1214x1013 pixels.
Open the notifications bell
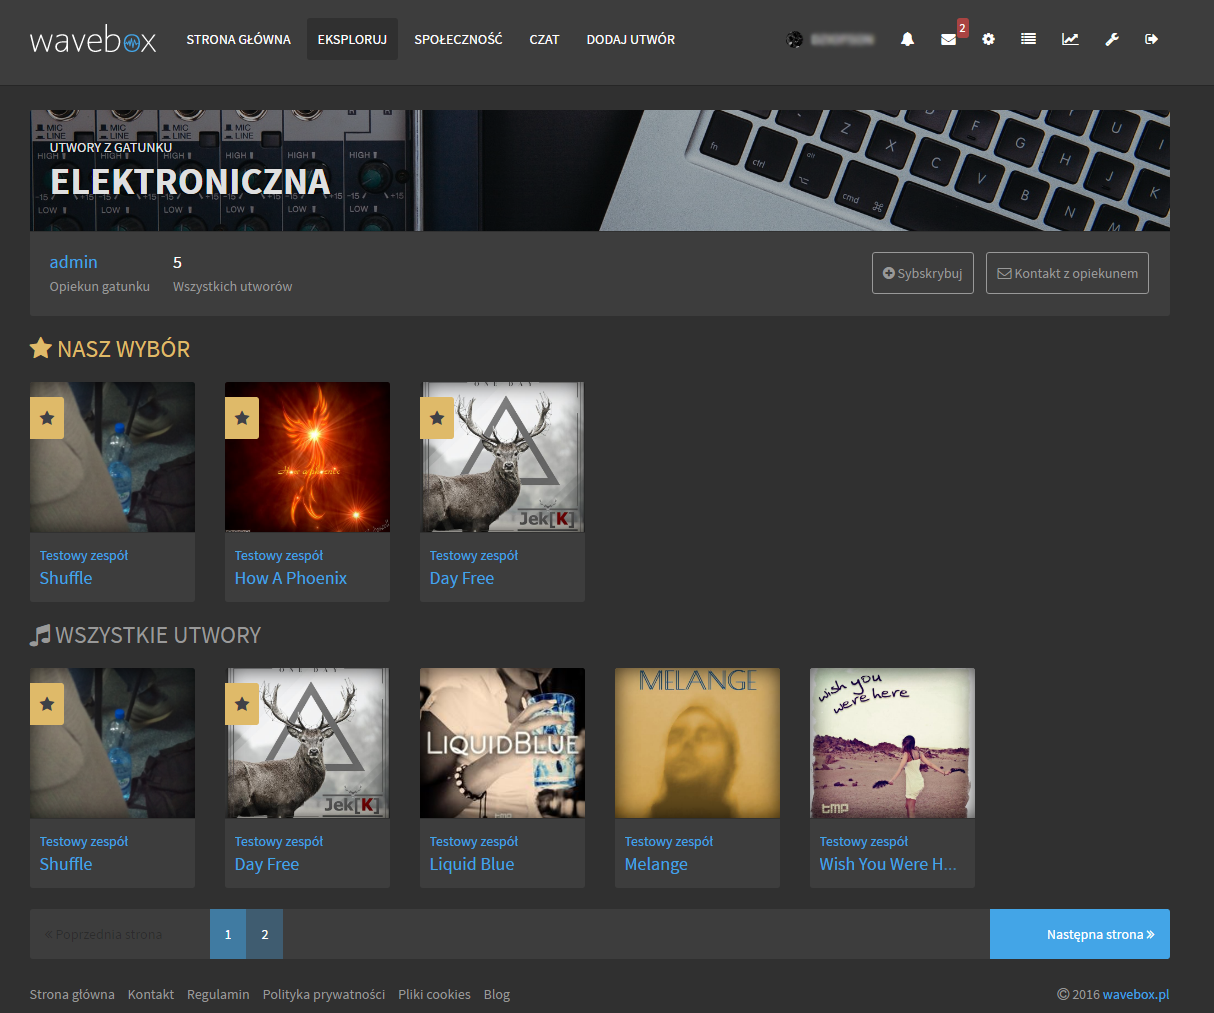coord(907,39)
